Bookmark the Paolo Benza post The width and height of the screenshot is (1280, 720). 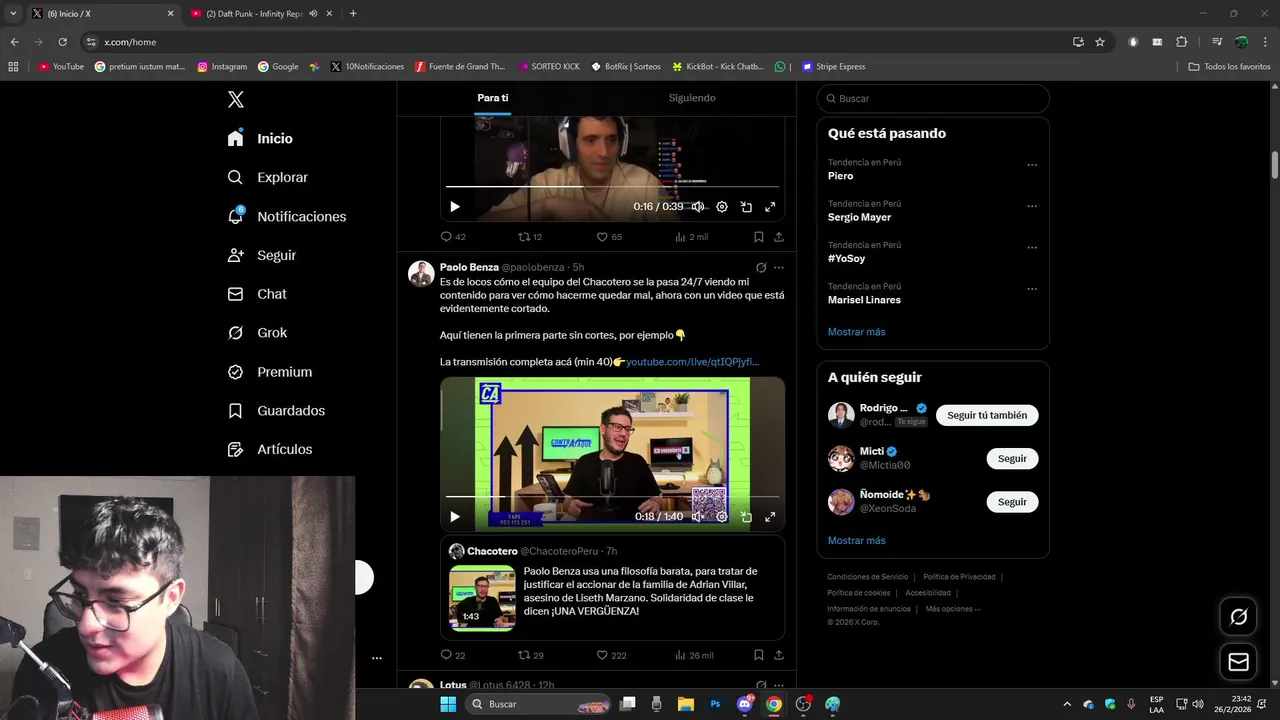[x=758, y=655]
